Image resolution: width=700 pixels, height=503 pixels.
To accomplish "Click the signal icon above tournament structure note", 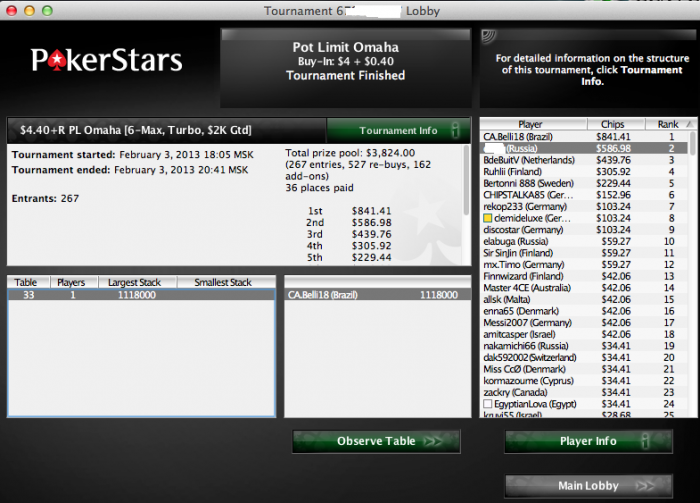I will pyautogui.click(x=488, y=37).
